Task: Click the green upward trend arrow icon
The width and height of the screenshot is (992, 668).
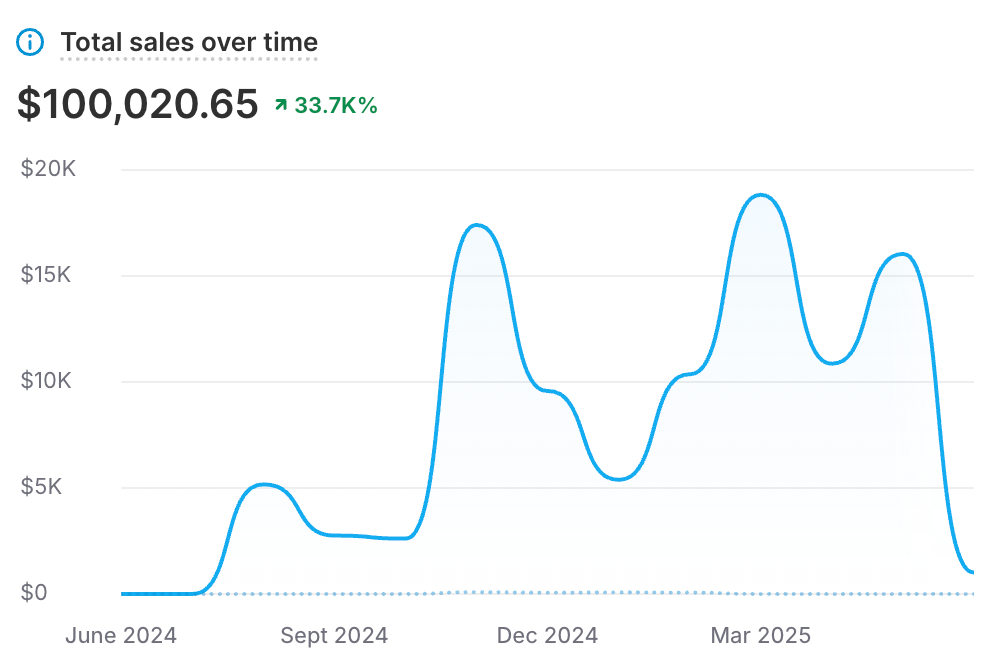Action: (x=281, y=105)
